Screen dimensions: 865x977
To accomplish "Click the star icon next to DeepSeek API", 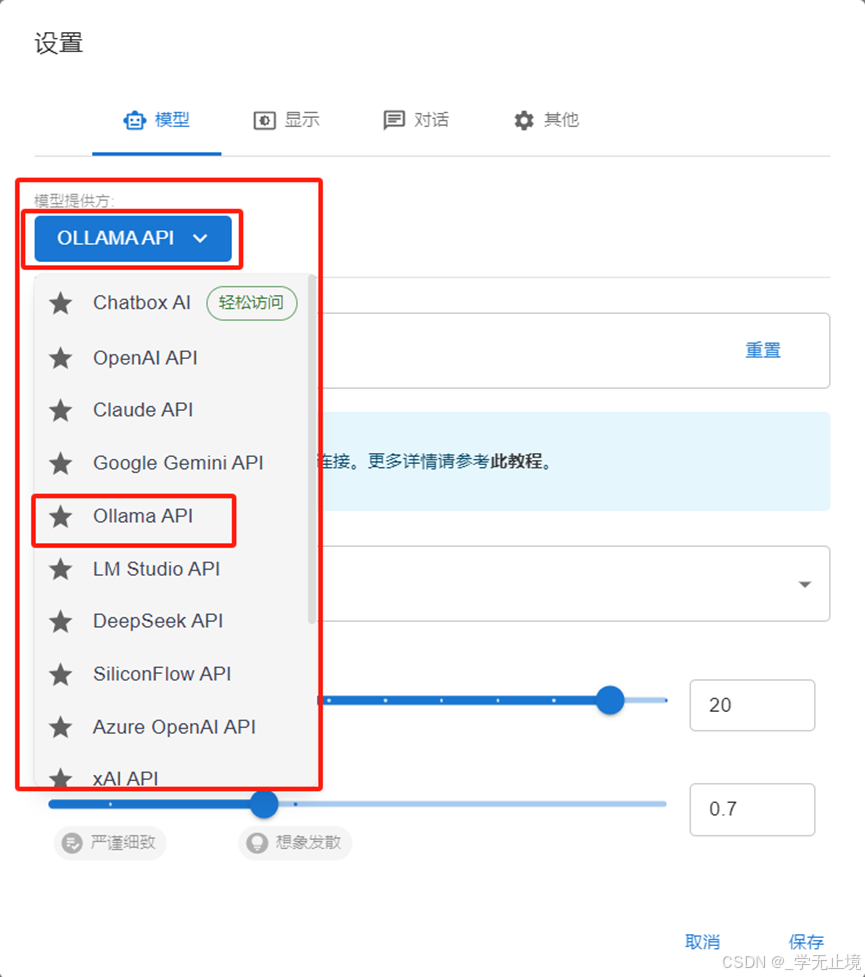I will tap(60, 622).
